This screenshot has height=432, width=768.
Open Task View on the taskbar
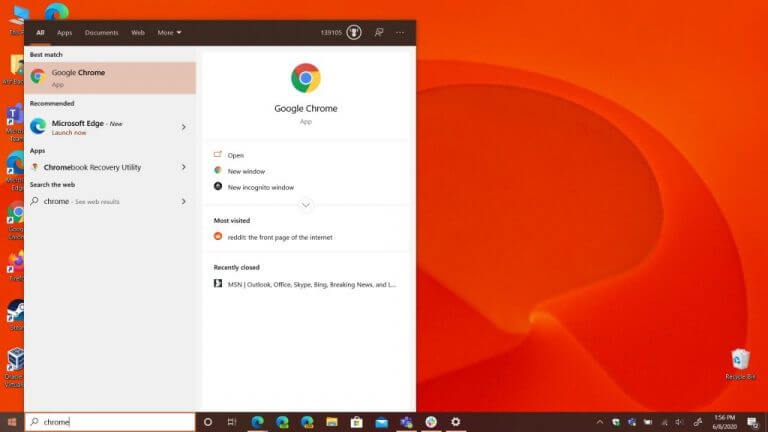(232, 422)
